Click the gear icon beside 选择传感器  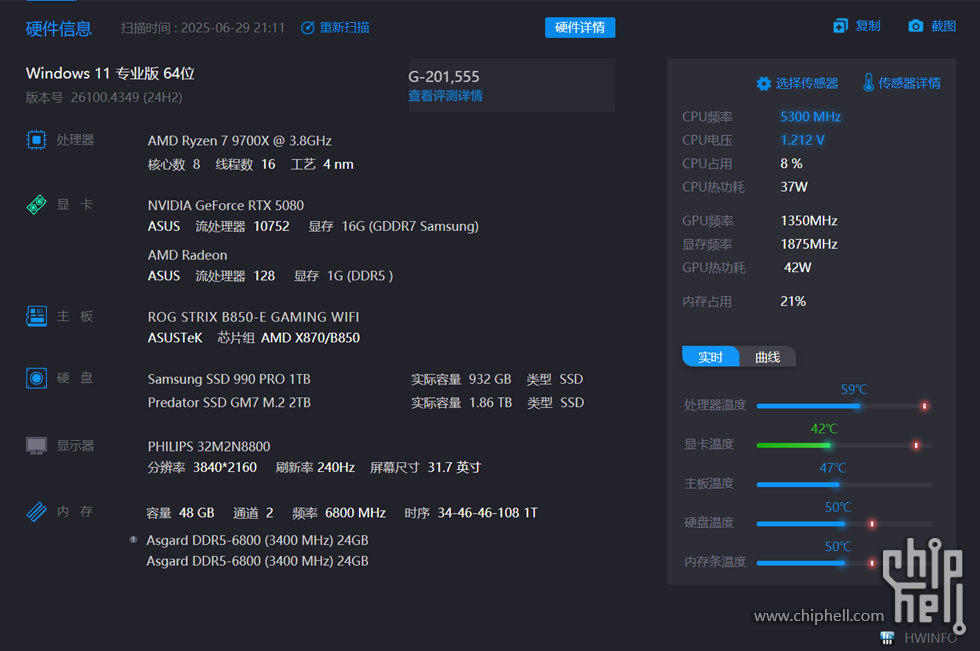coord(763,84)
